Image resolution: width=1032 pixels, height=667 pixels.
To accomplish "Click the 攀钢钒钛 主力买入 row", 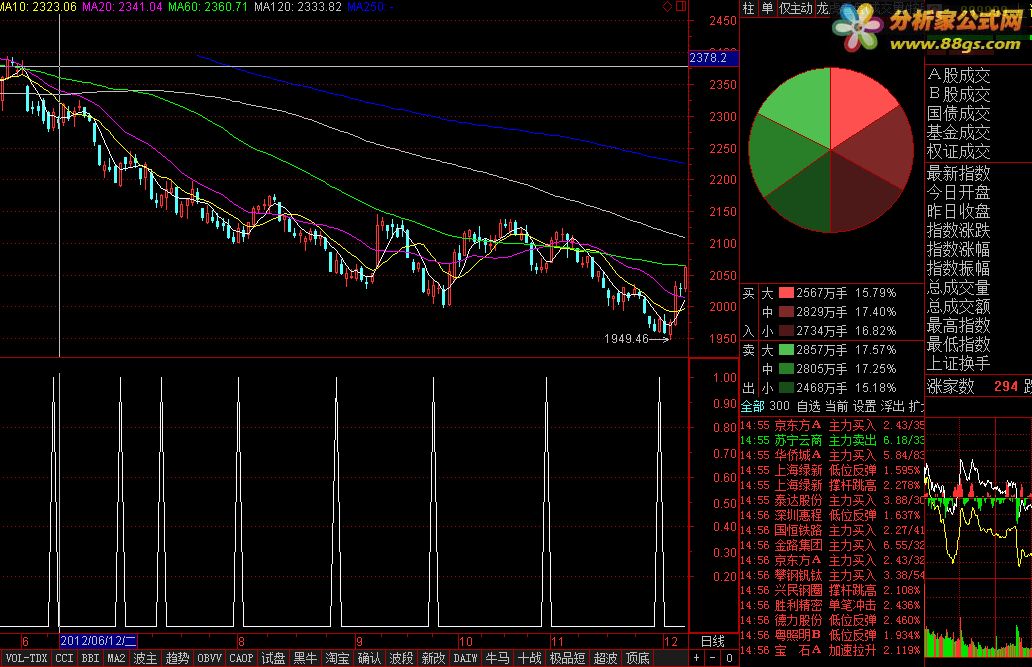I will (x=832, y=575).
